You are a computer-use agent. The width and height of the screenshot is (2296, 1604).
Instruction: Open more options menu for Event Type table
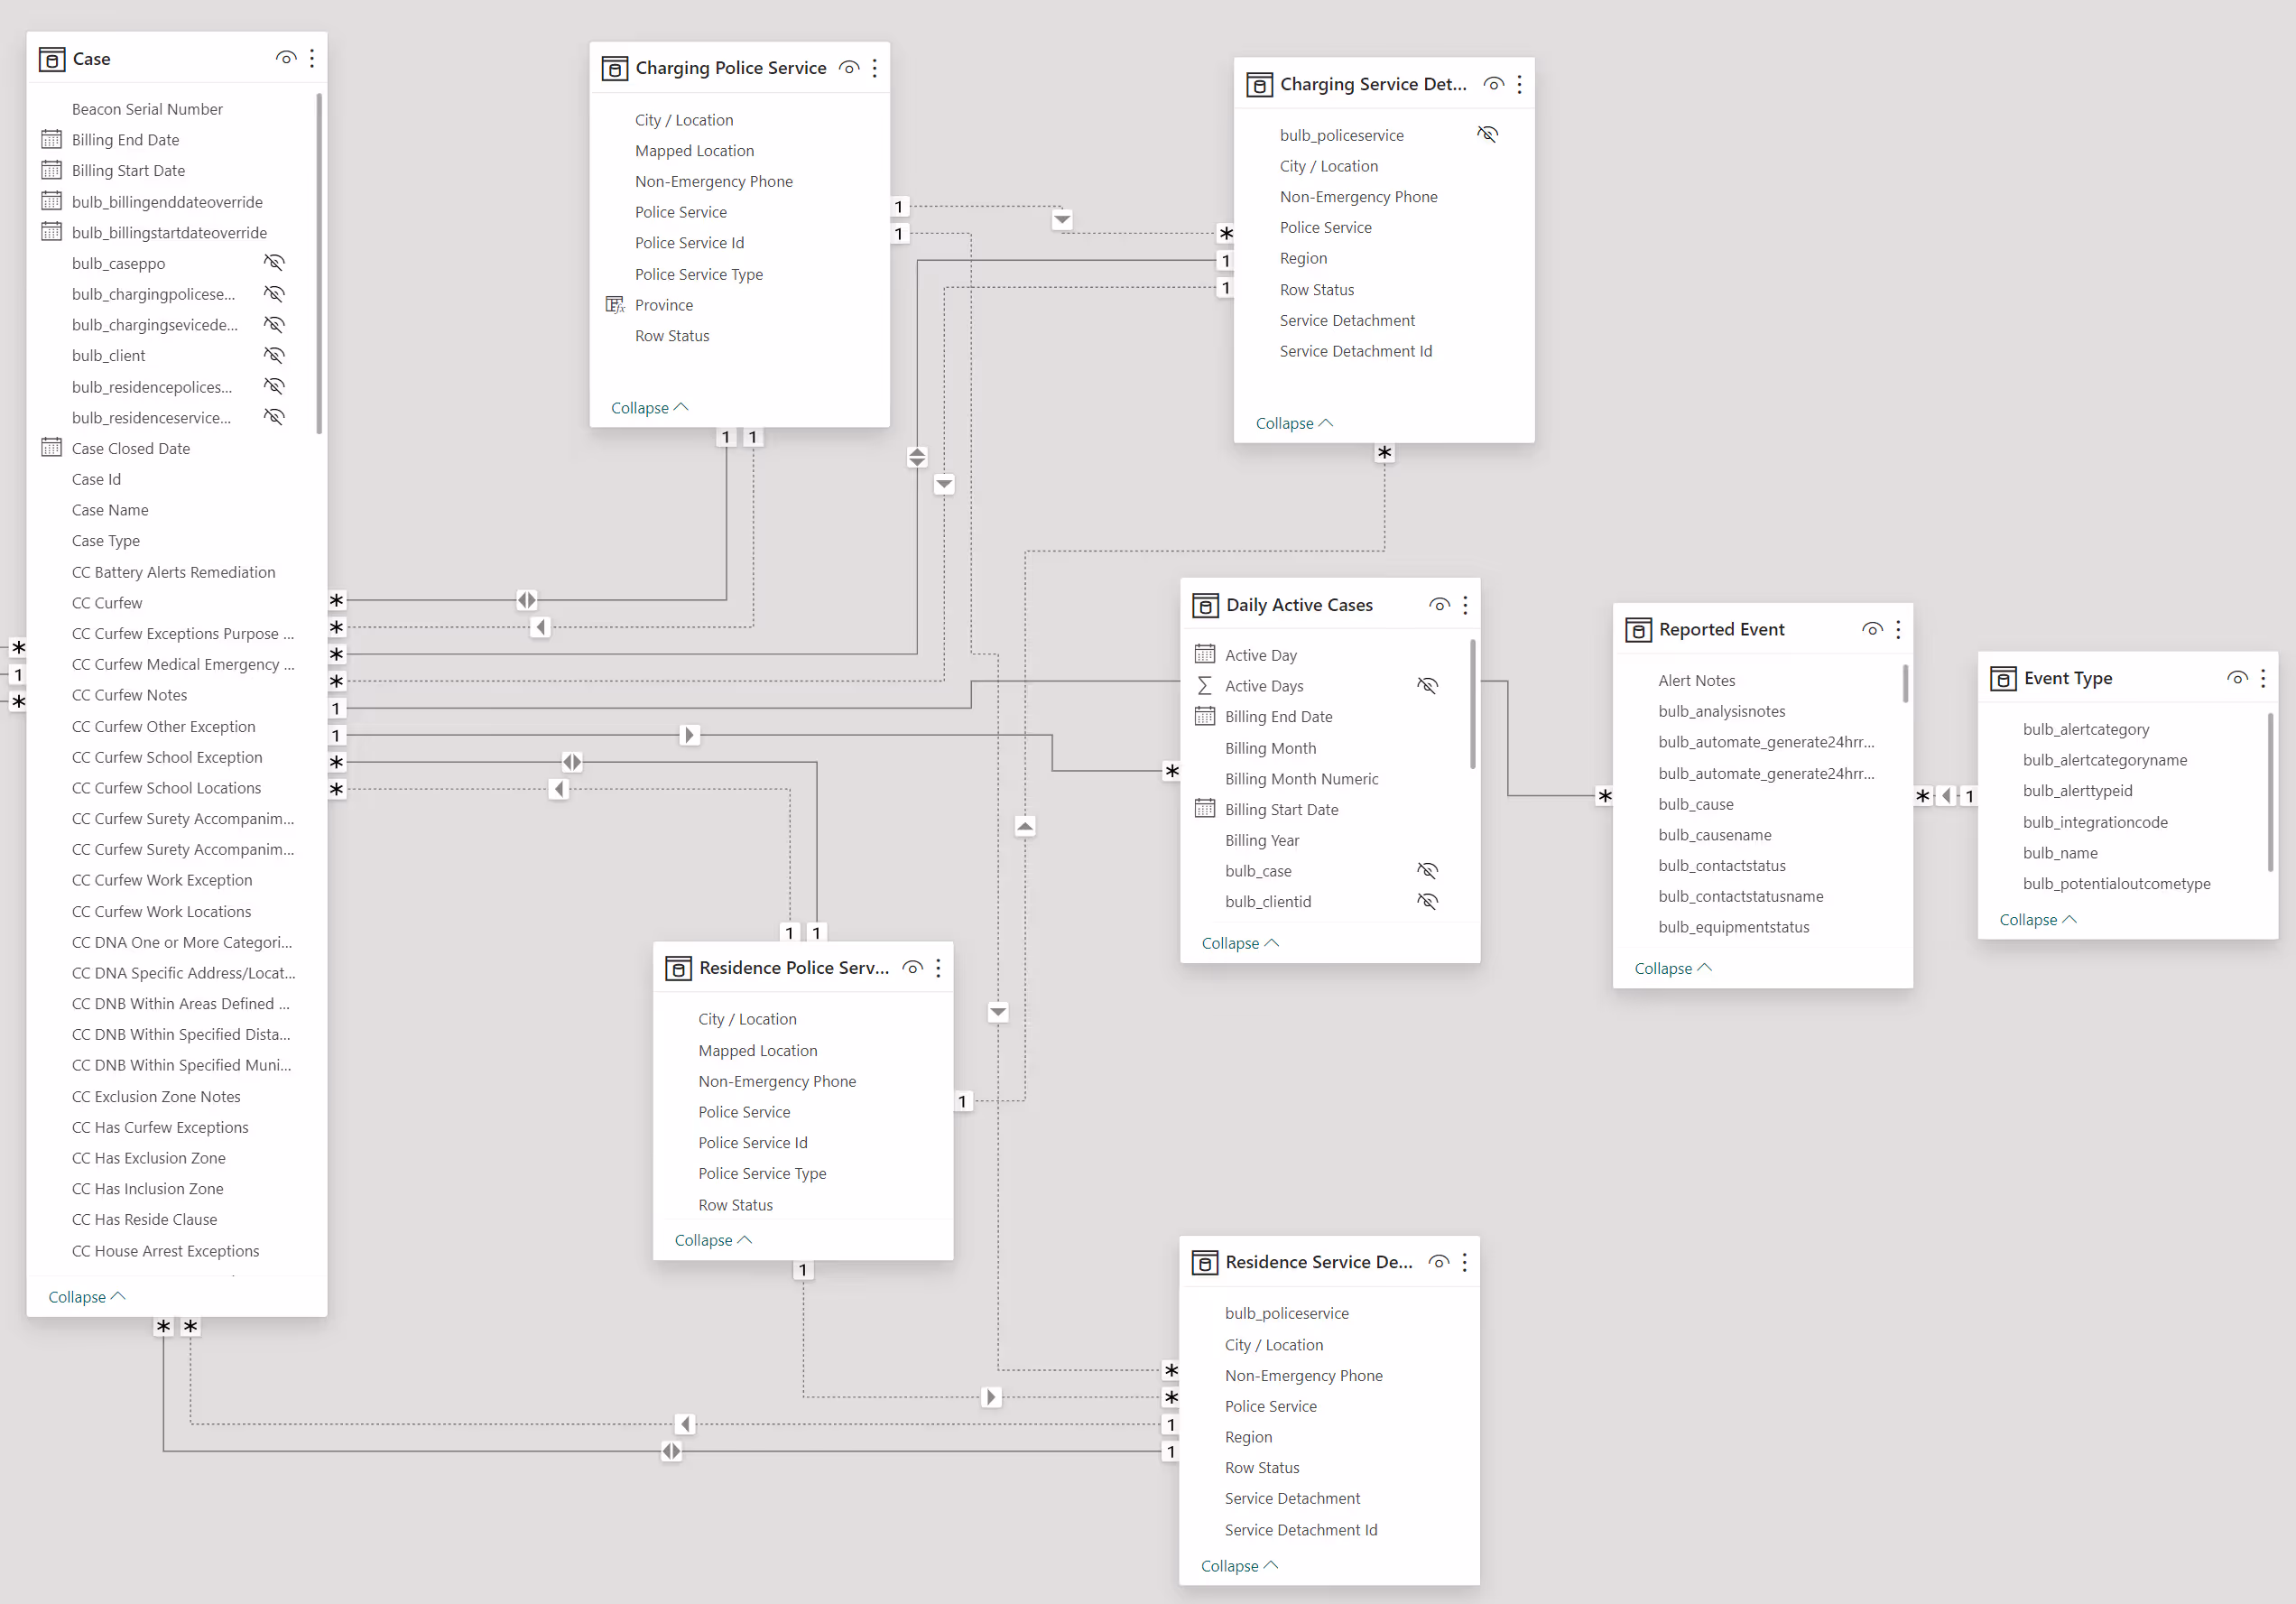pos(2263,678)
